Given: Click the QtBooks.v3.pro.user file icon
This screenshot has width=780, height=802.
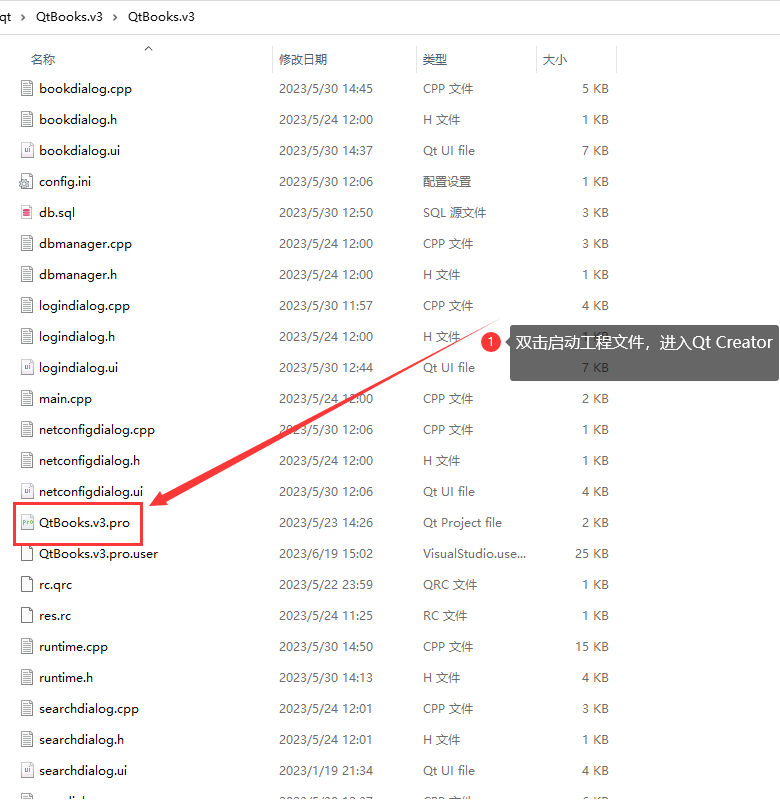Looking at the screenshot, I should (27, 553).
